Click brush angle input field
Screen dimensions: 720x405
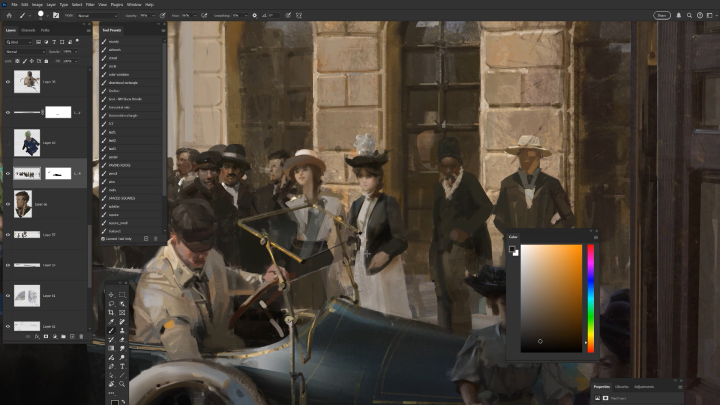click(274, 16)
